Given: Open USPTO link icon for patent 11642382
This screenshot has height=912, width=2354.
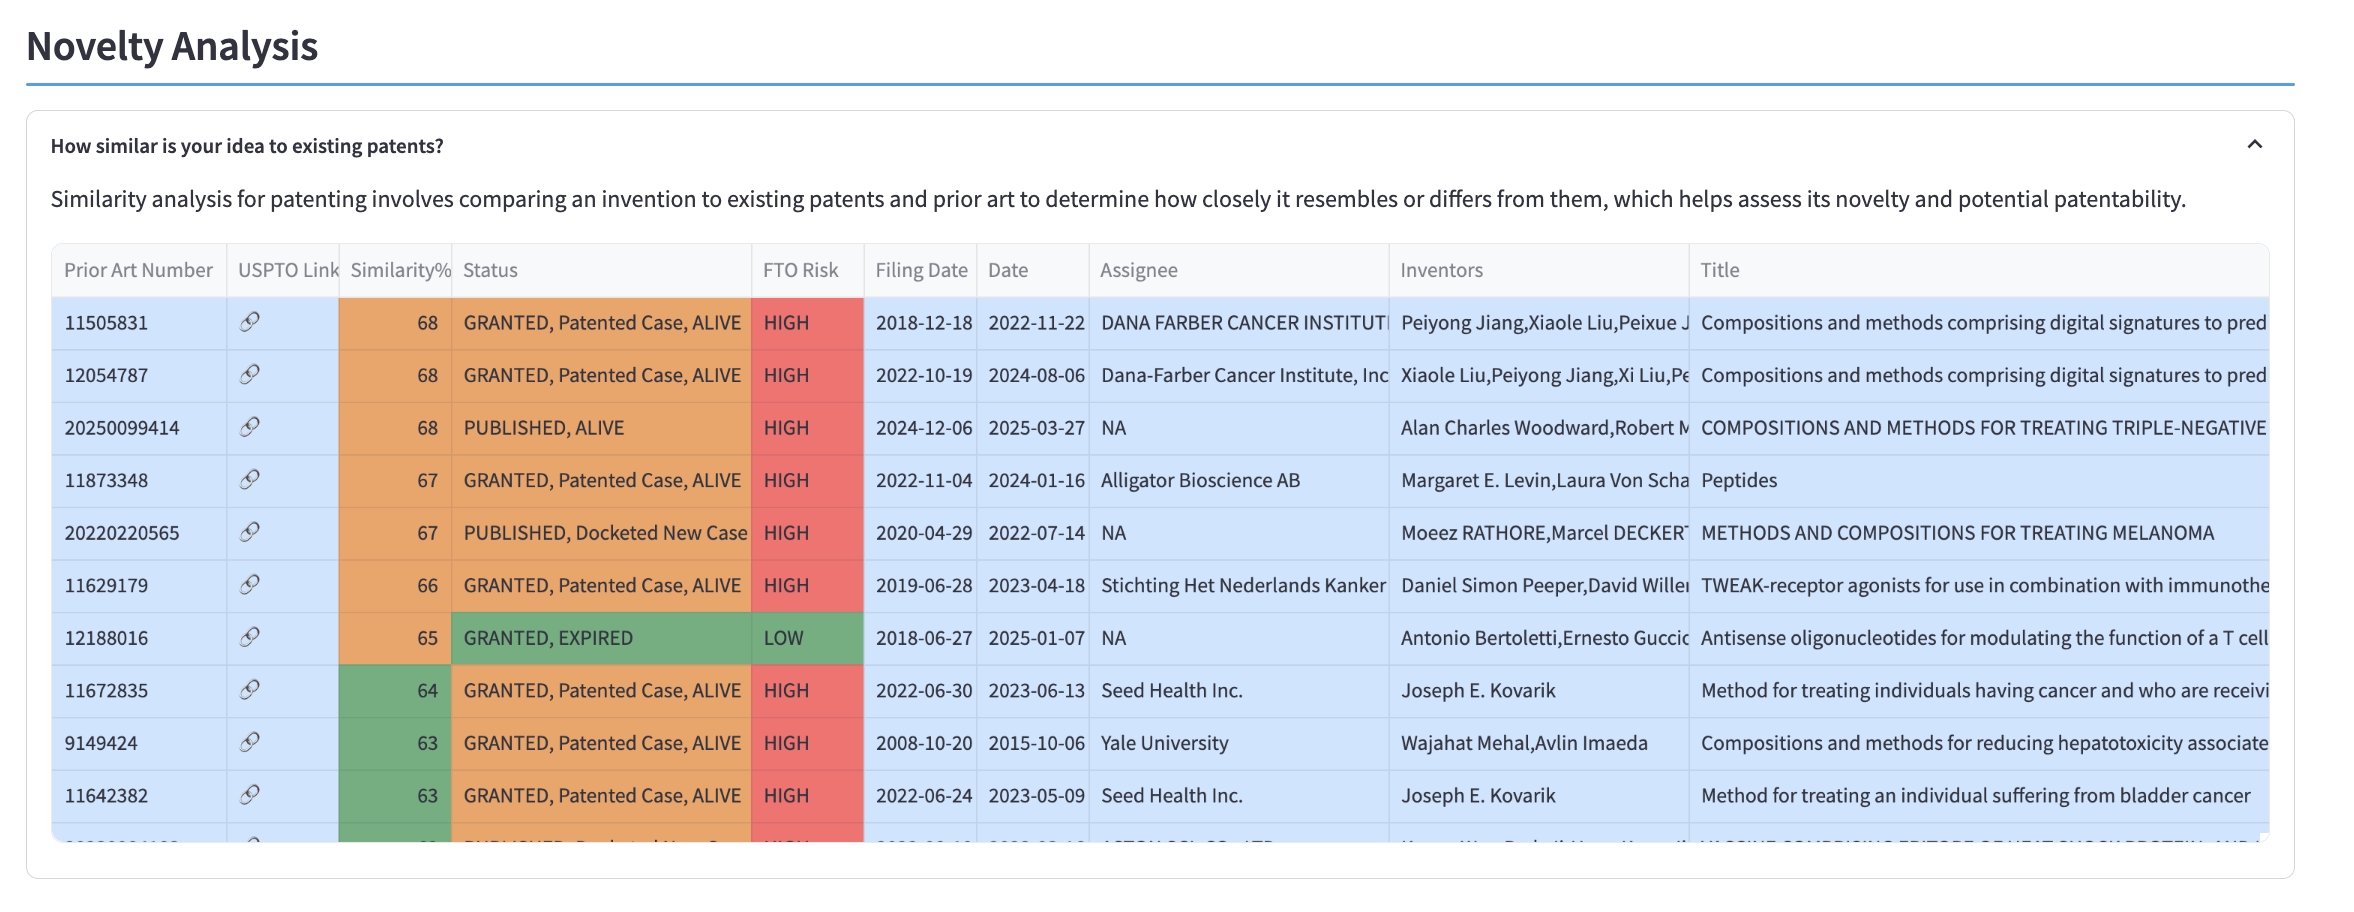Looking at the screenshot, I should point(250,795).
